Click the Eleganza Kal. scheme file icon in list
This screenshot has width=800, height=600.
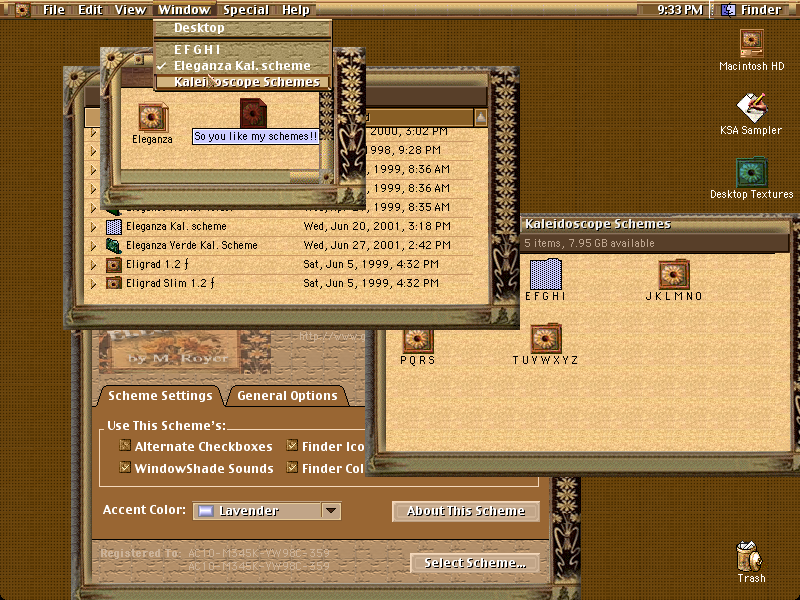113,226
